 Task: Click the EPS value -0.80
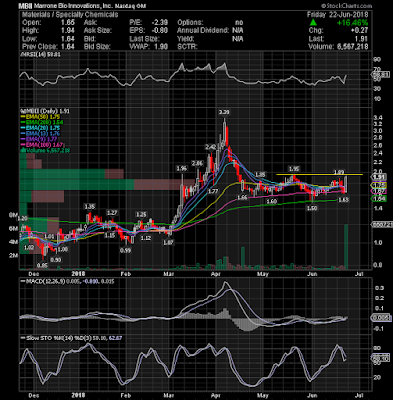159,30
